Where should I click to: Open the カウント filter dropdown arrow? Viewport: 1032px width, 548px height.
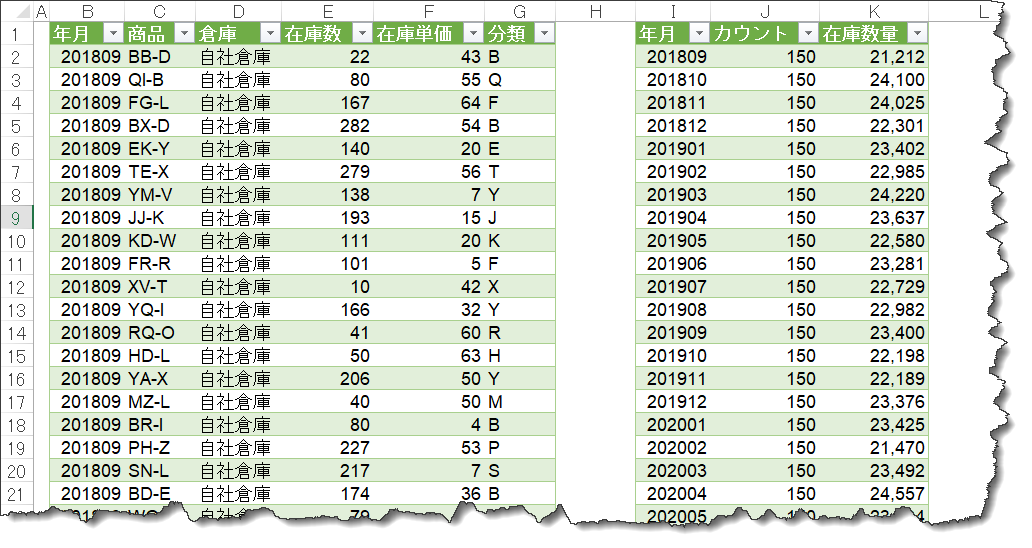pos(808,33)
